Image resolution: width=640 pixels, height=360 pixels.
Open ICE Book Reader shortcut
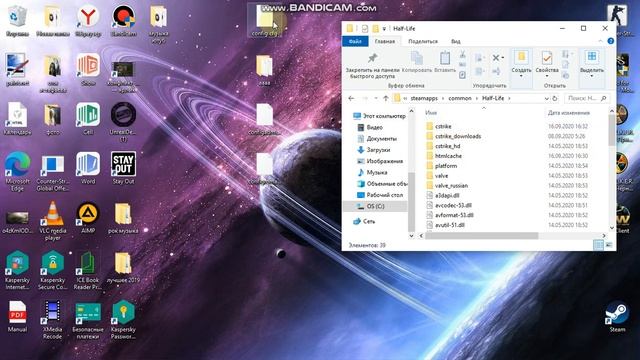click(87, 270)
